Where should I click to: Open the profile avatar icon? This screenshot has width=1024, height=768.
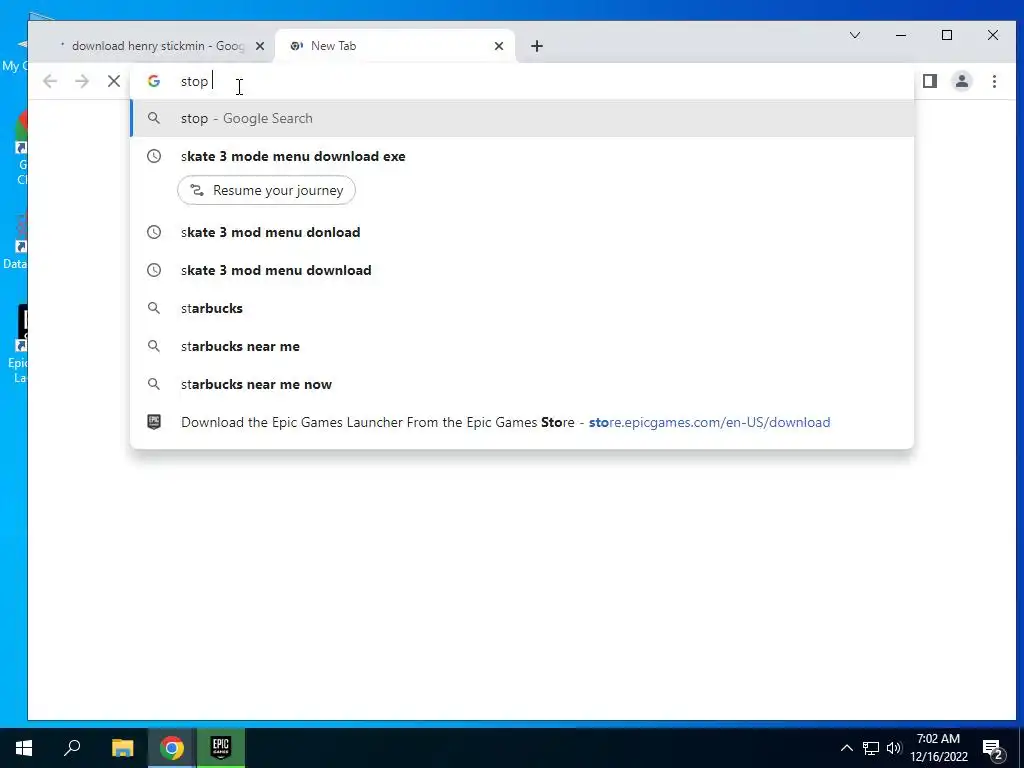(x=962, y=81)
